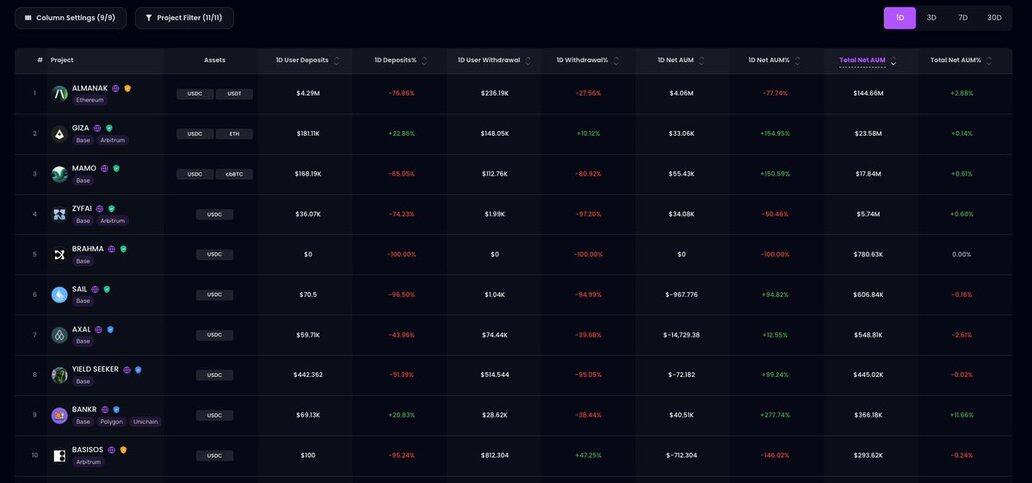Click the Arbitrum chain tag under GIZA

click(113, 140)
